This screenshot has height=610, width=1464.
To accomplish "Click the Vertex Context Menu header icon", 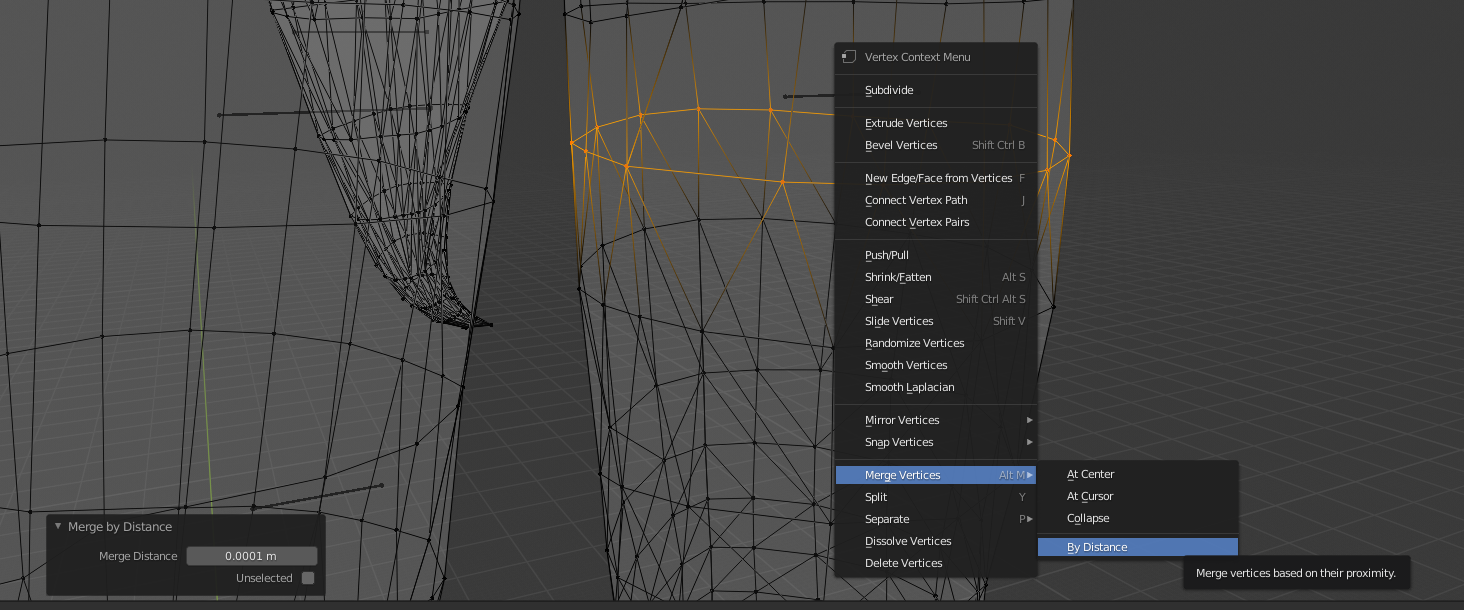I will click(x=849, y=57).
